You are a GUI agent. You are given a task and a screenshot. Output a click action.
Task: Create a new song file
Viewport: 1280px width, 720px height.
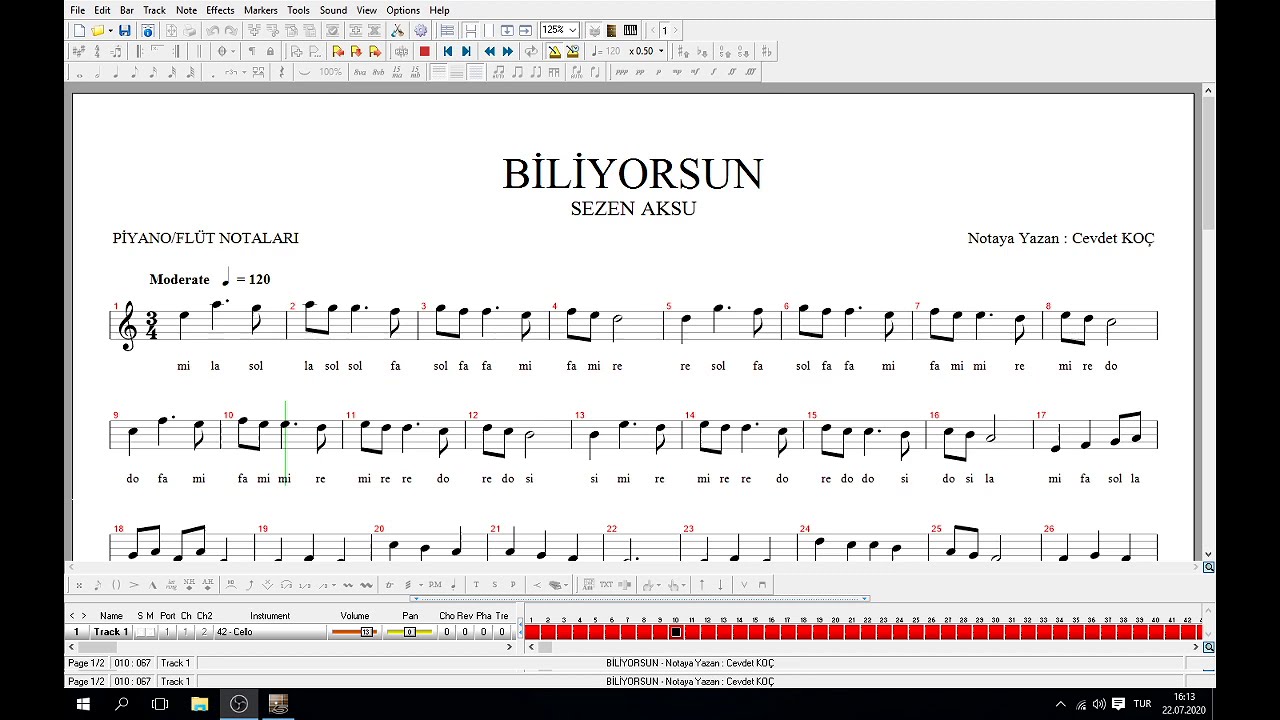pos(79,31)
